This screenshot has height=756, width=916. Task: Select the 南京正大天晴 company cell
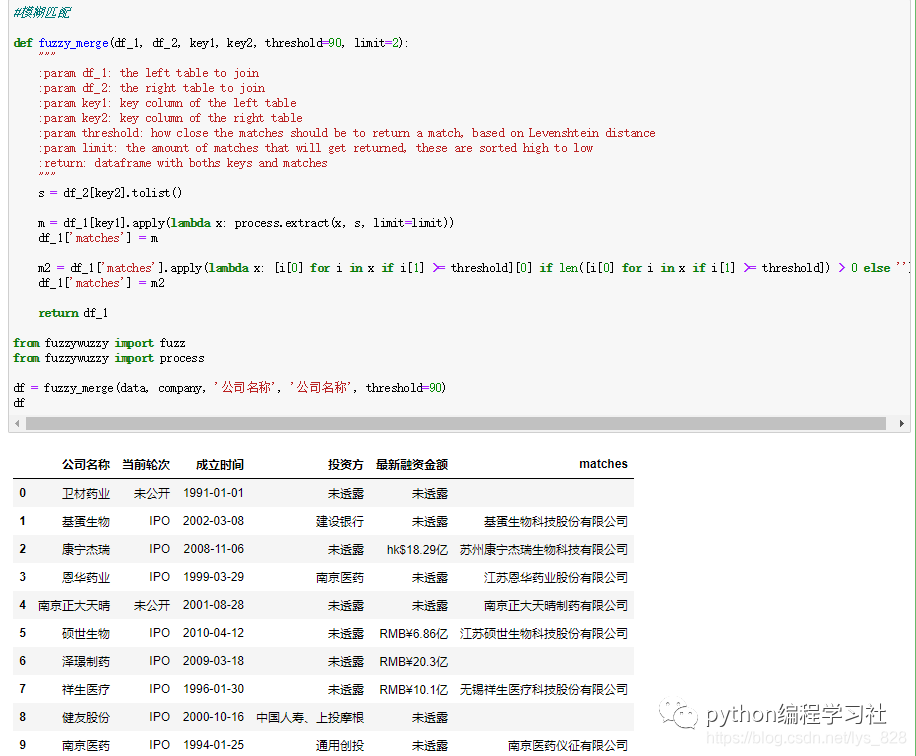[74, 605]
